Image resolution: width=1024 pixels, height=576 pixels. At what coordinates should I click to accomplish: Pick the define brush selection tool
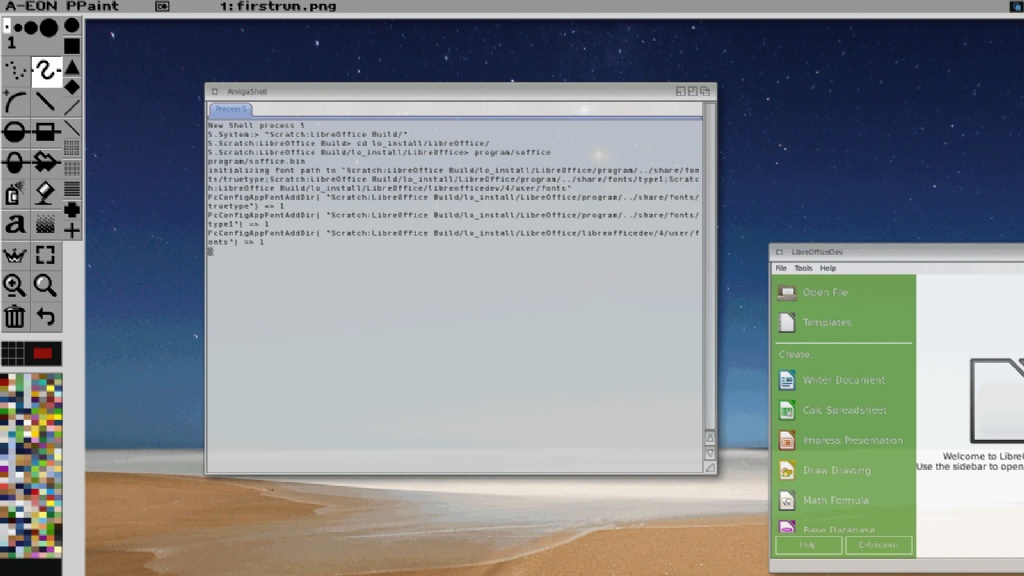click(46, 255)
